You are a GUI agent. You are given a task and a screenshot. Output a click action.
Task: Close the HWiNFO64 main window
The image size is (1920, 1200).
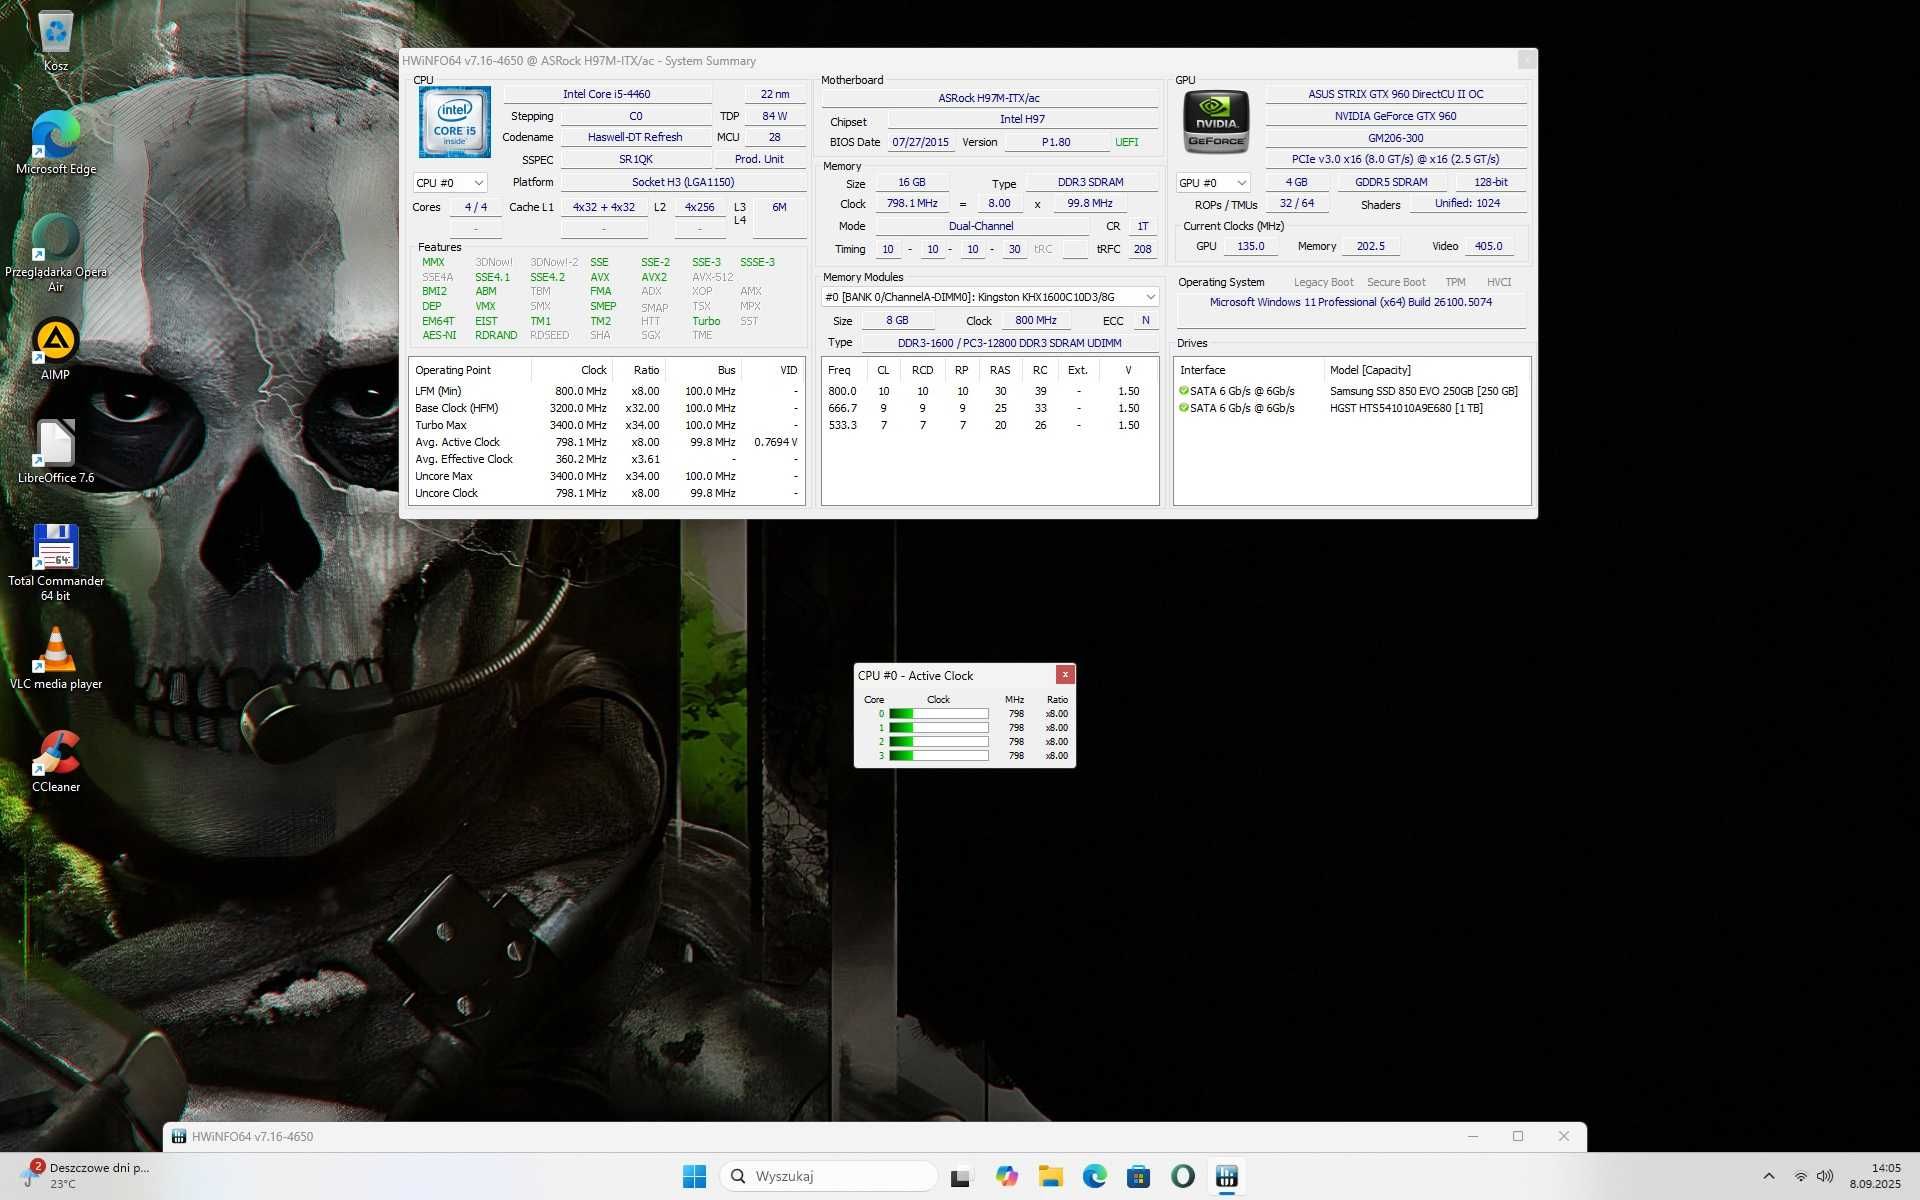pyautogui.click(x=1564, y=1136)
